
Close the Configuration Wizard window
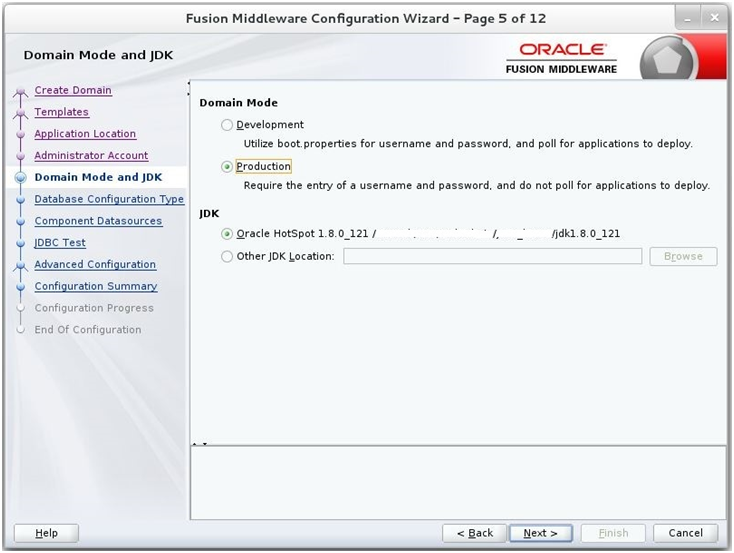(714, 18)
